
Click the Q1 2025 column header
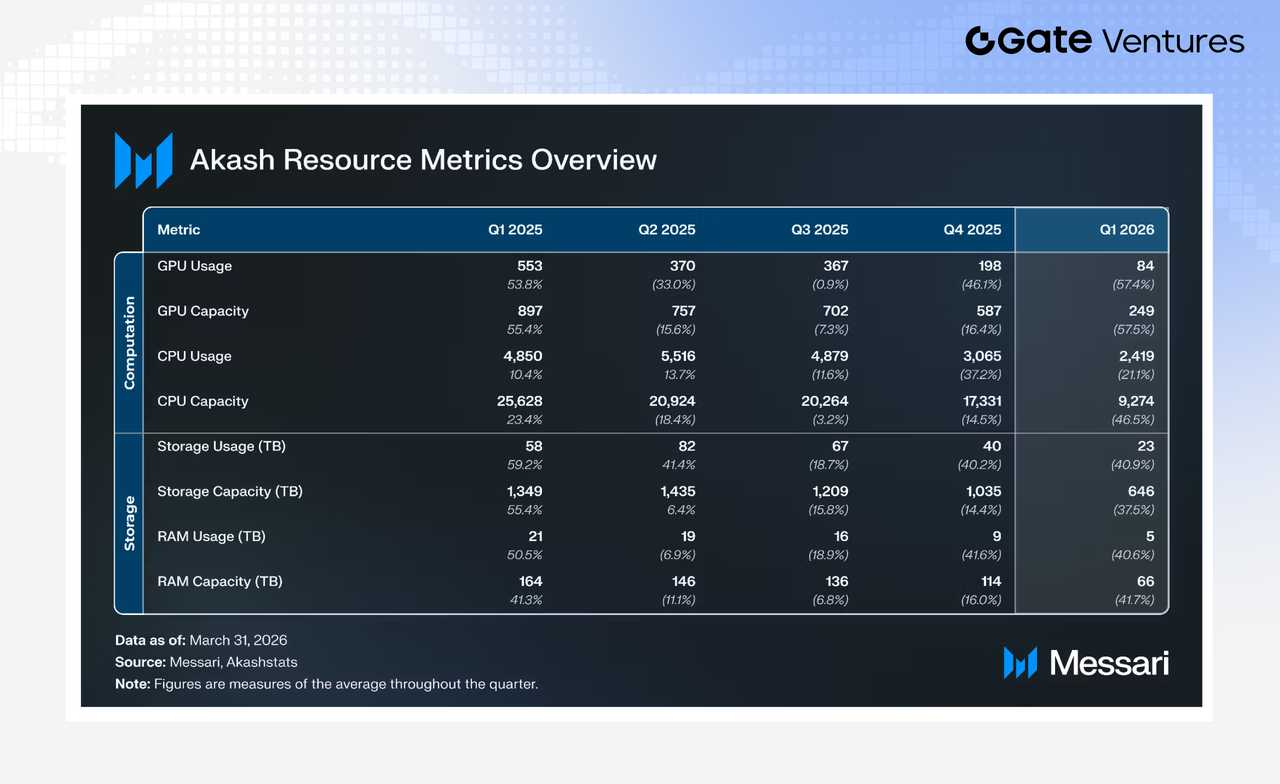[515, 230]
